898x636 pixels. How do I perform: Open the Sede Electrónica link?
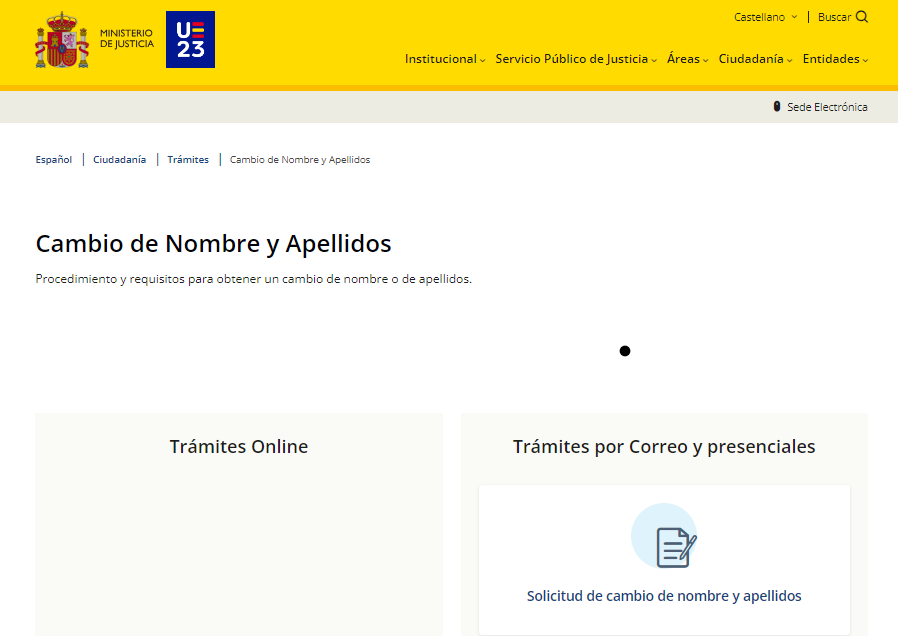pos(827,107)
